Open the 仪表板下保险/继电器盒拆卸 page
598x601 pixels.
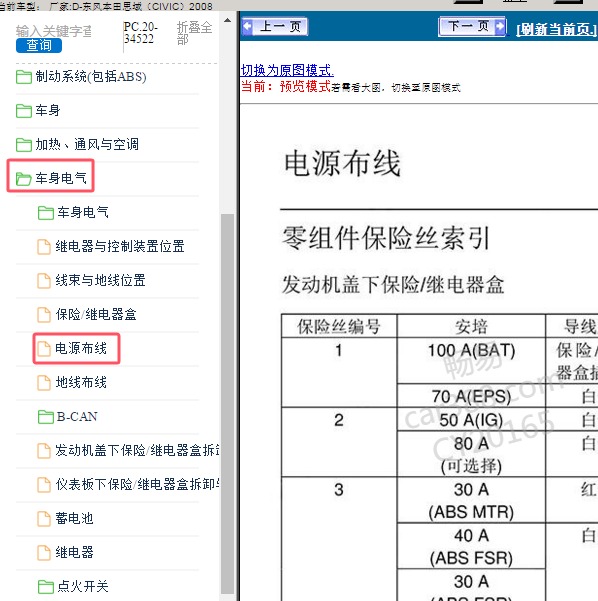pos(138,484)
